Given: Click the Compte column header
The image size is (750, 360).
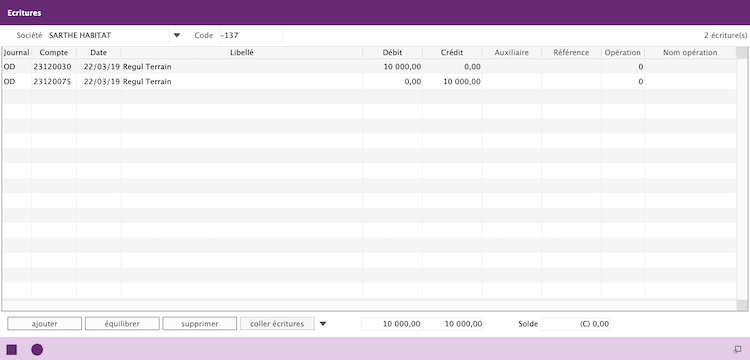Looking at the screenshot, I should (54, 53).
